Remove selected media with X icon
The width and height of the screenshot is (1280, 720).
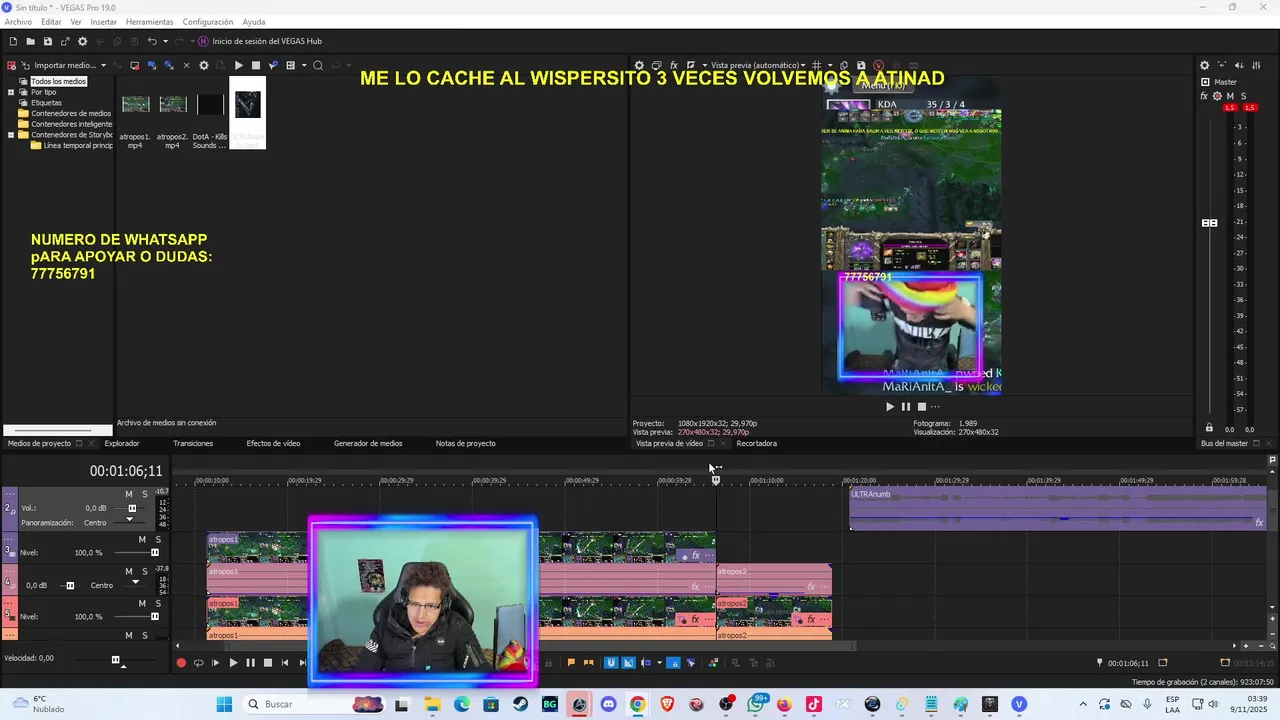tap(186, 65)
